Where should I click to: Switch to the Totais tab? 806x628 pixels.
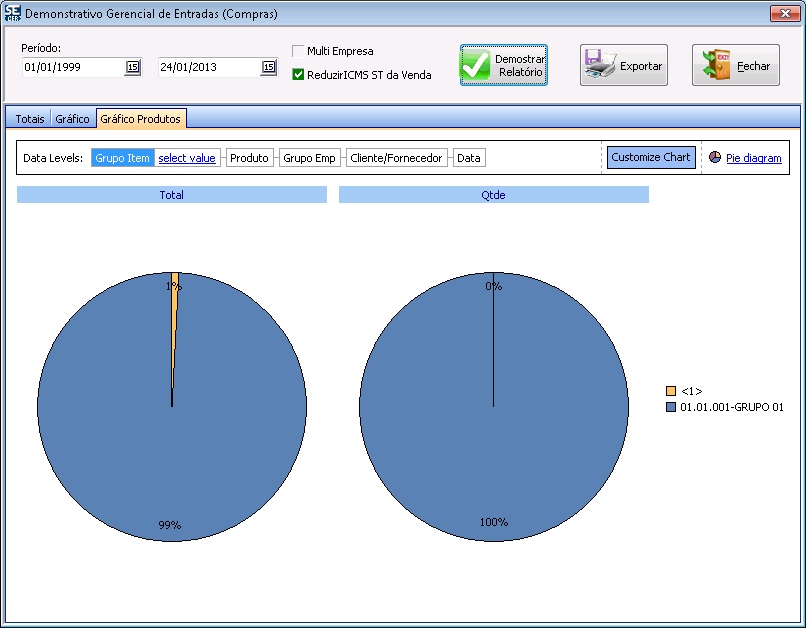[x=30, y=119]
